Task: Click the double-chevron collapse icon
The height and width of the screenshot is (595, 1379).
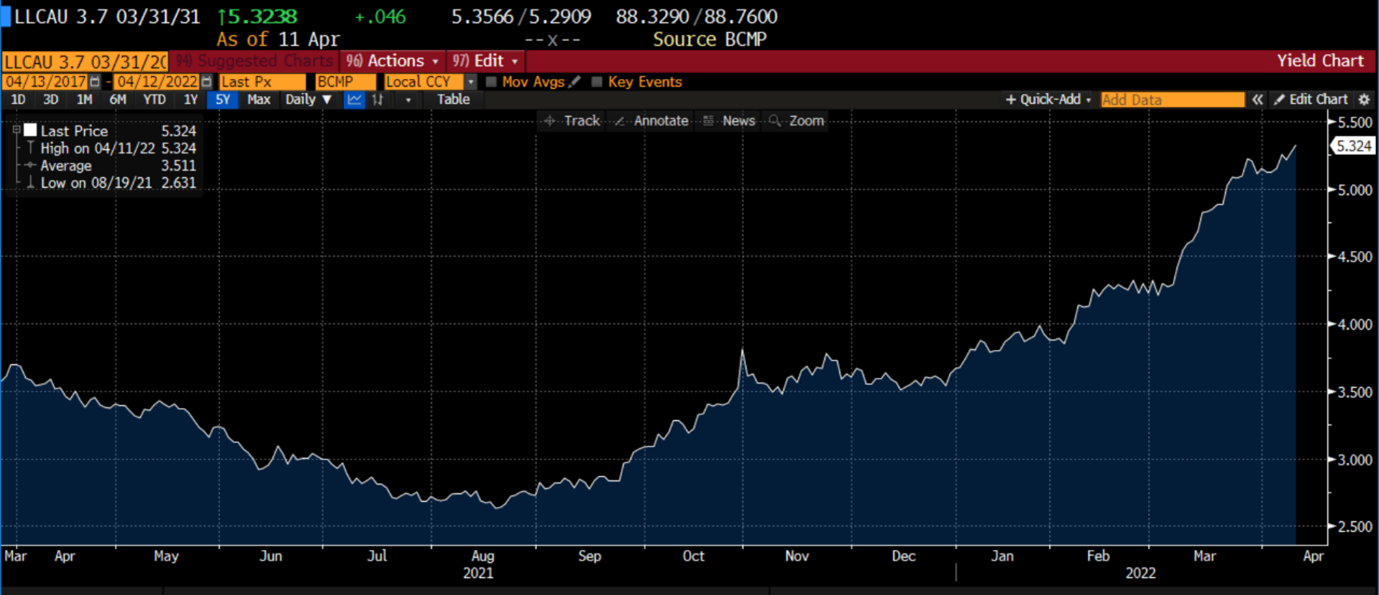Action: [1258, 99]
